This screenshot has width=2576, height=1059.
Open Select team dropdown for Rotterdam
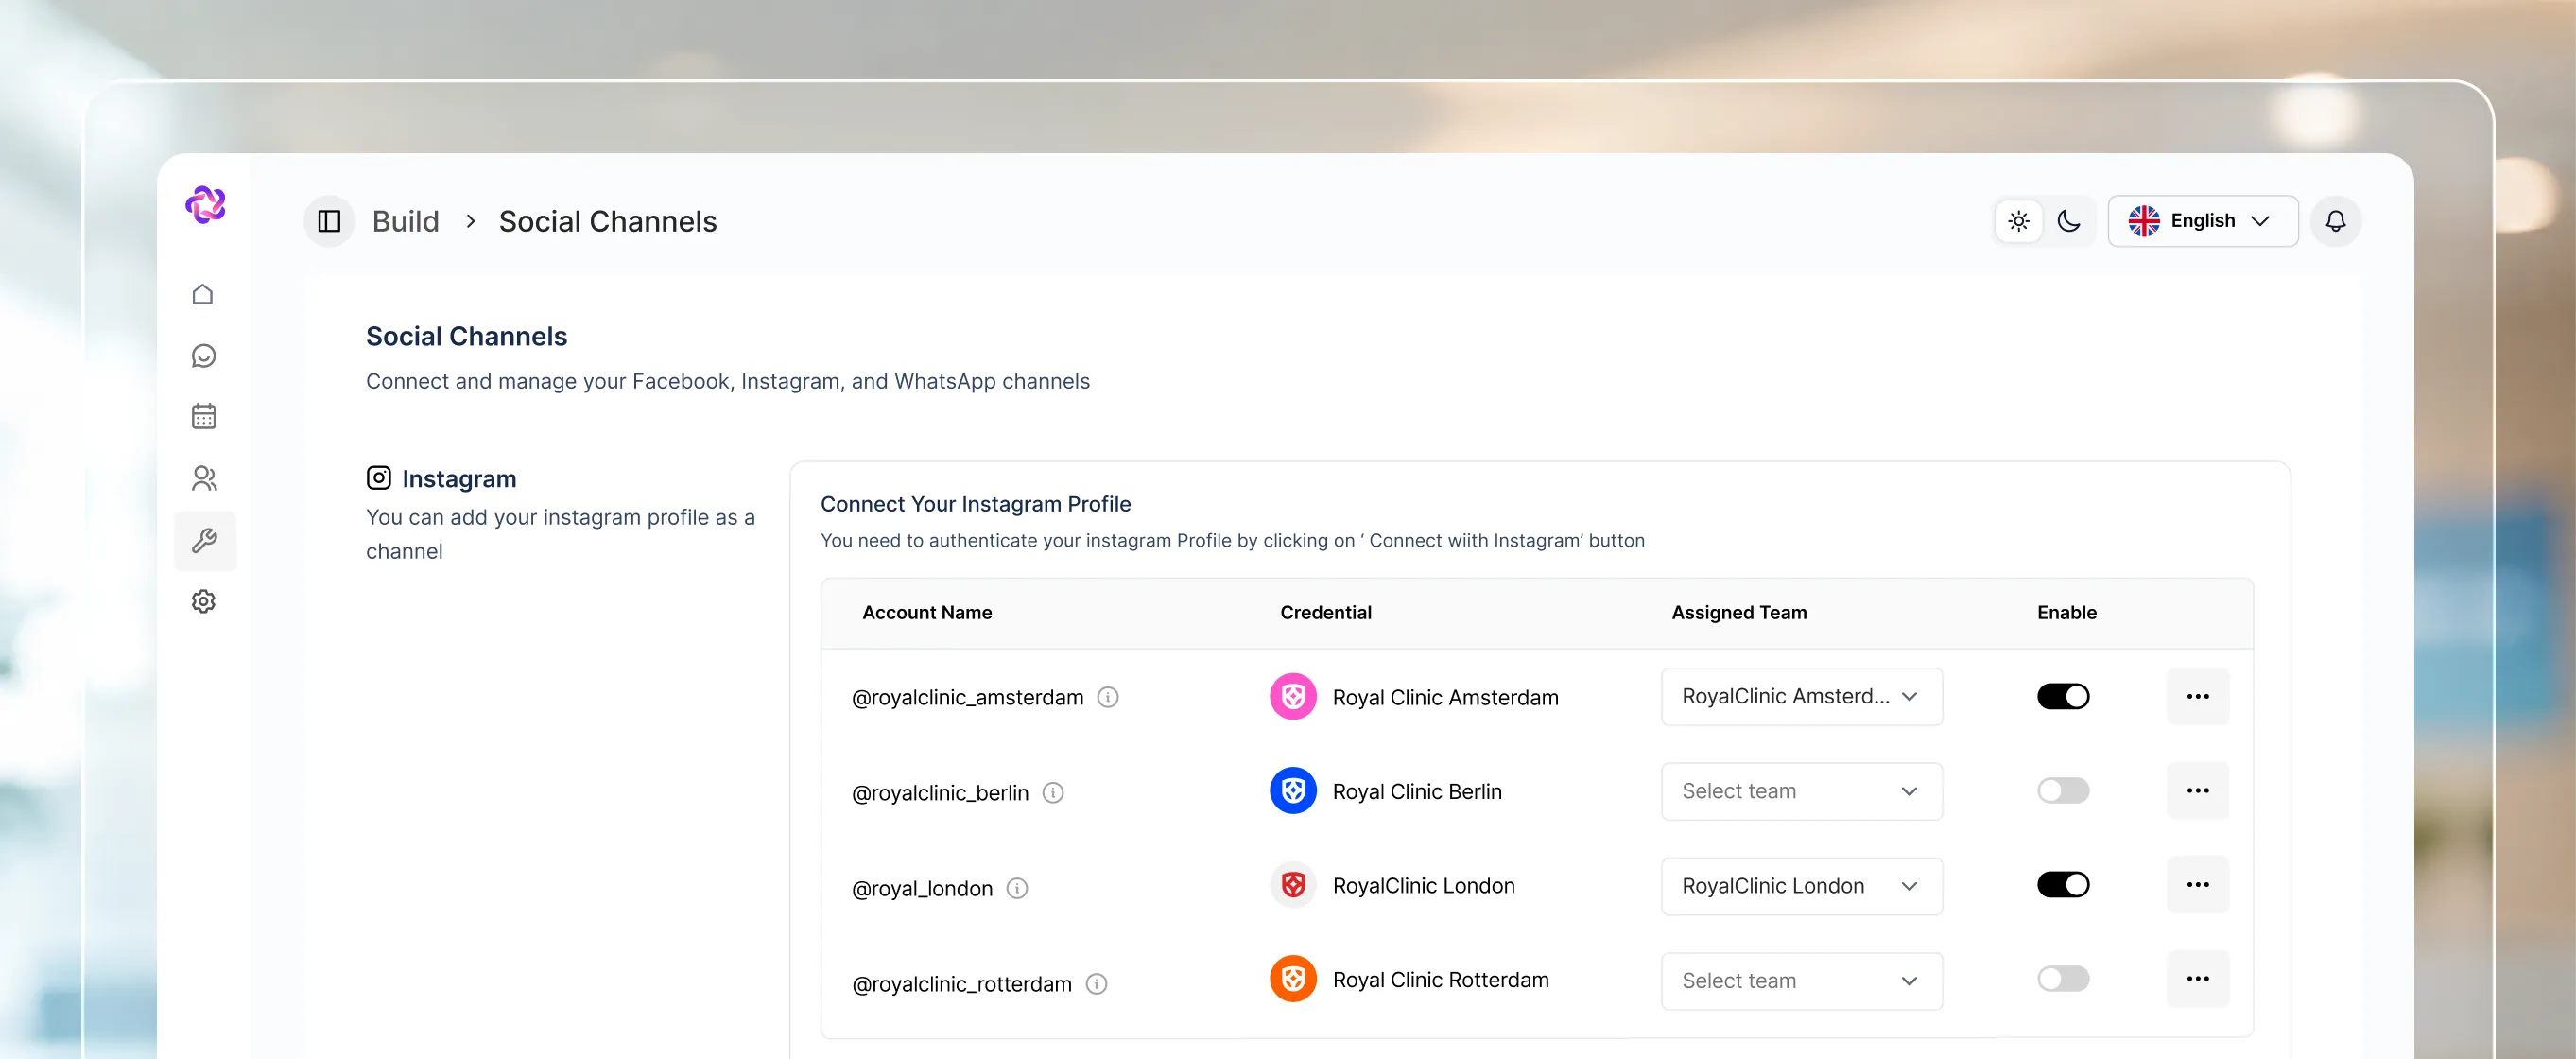tap(1801, 981)
